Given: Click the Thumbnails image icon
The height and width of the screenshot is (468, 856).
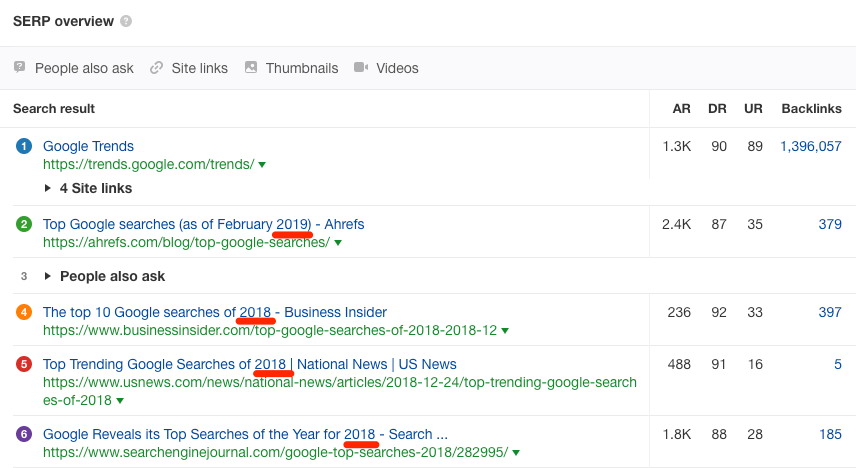Looking at the screenshot, I should coord(251,68).
